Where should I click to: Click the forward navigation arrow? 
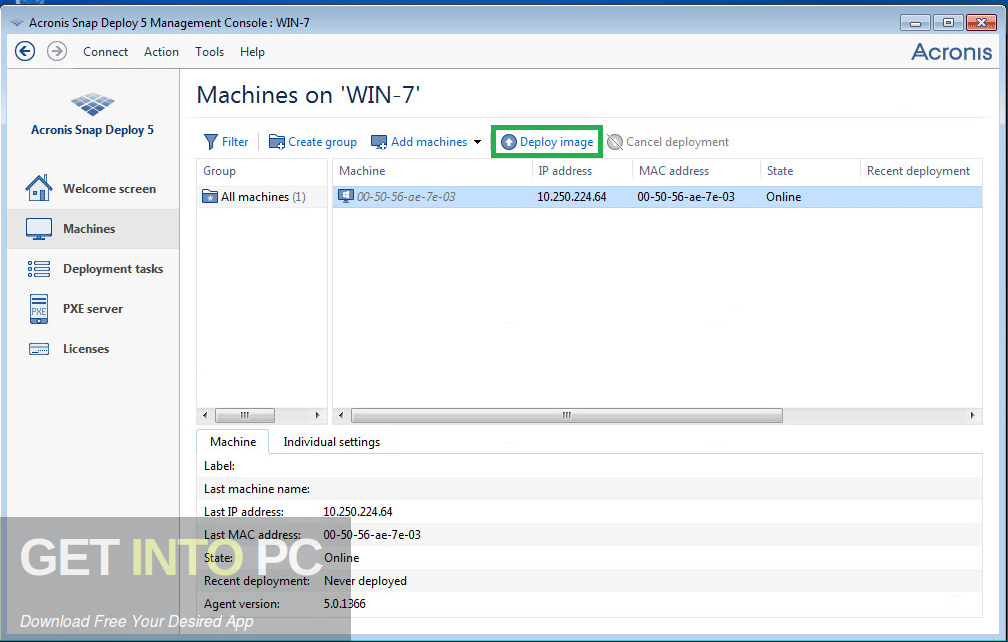point(57,51)
